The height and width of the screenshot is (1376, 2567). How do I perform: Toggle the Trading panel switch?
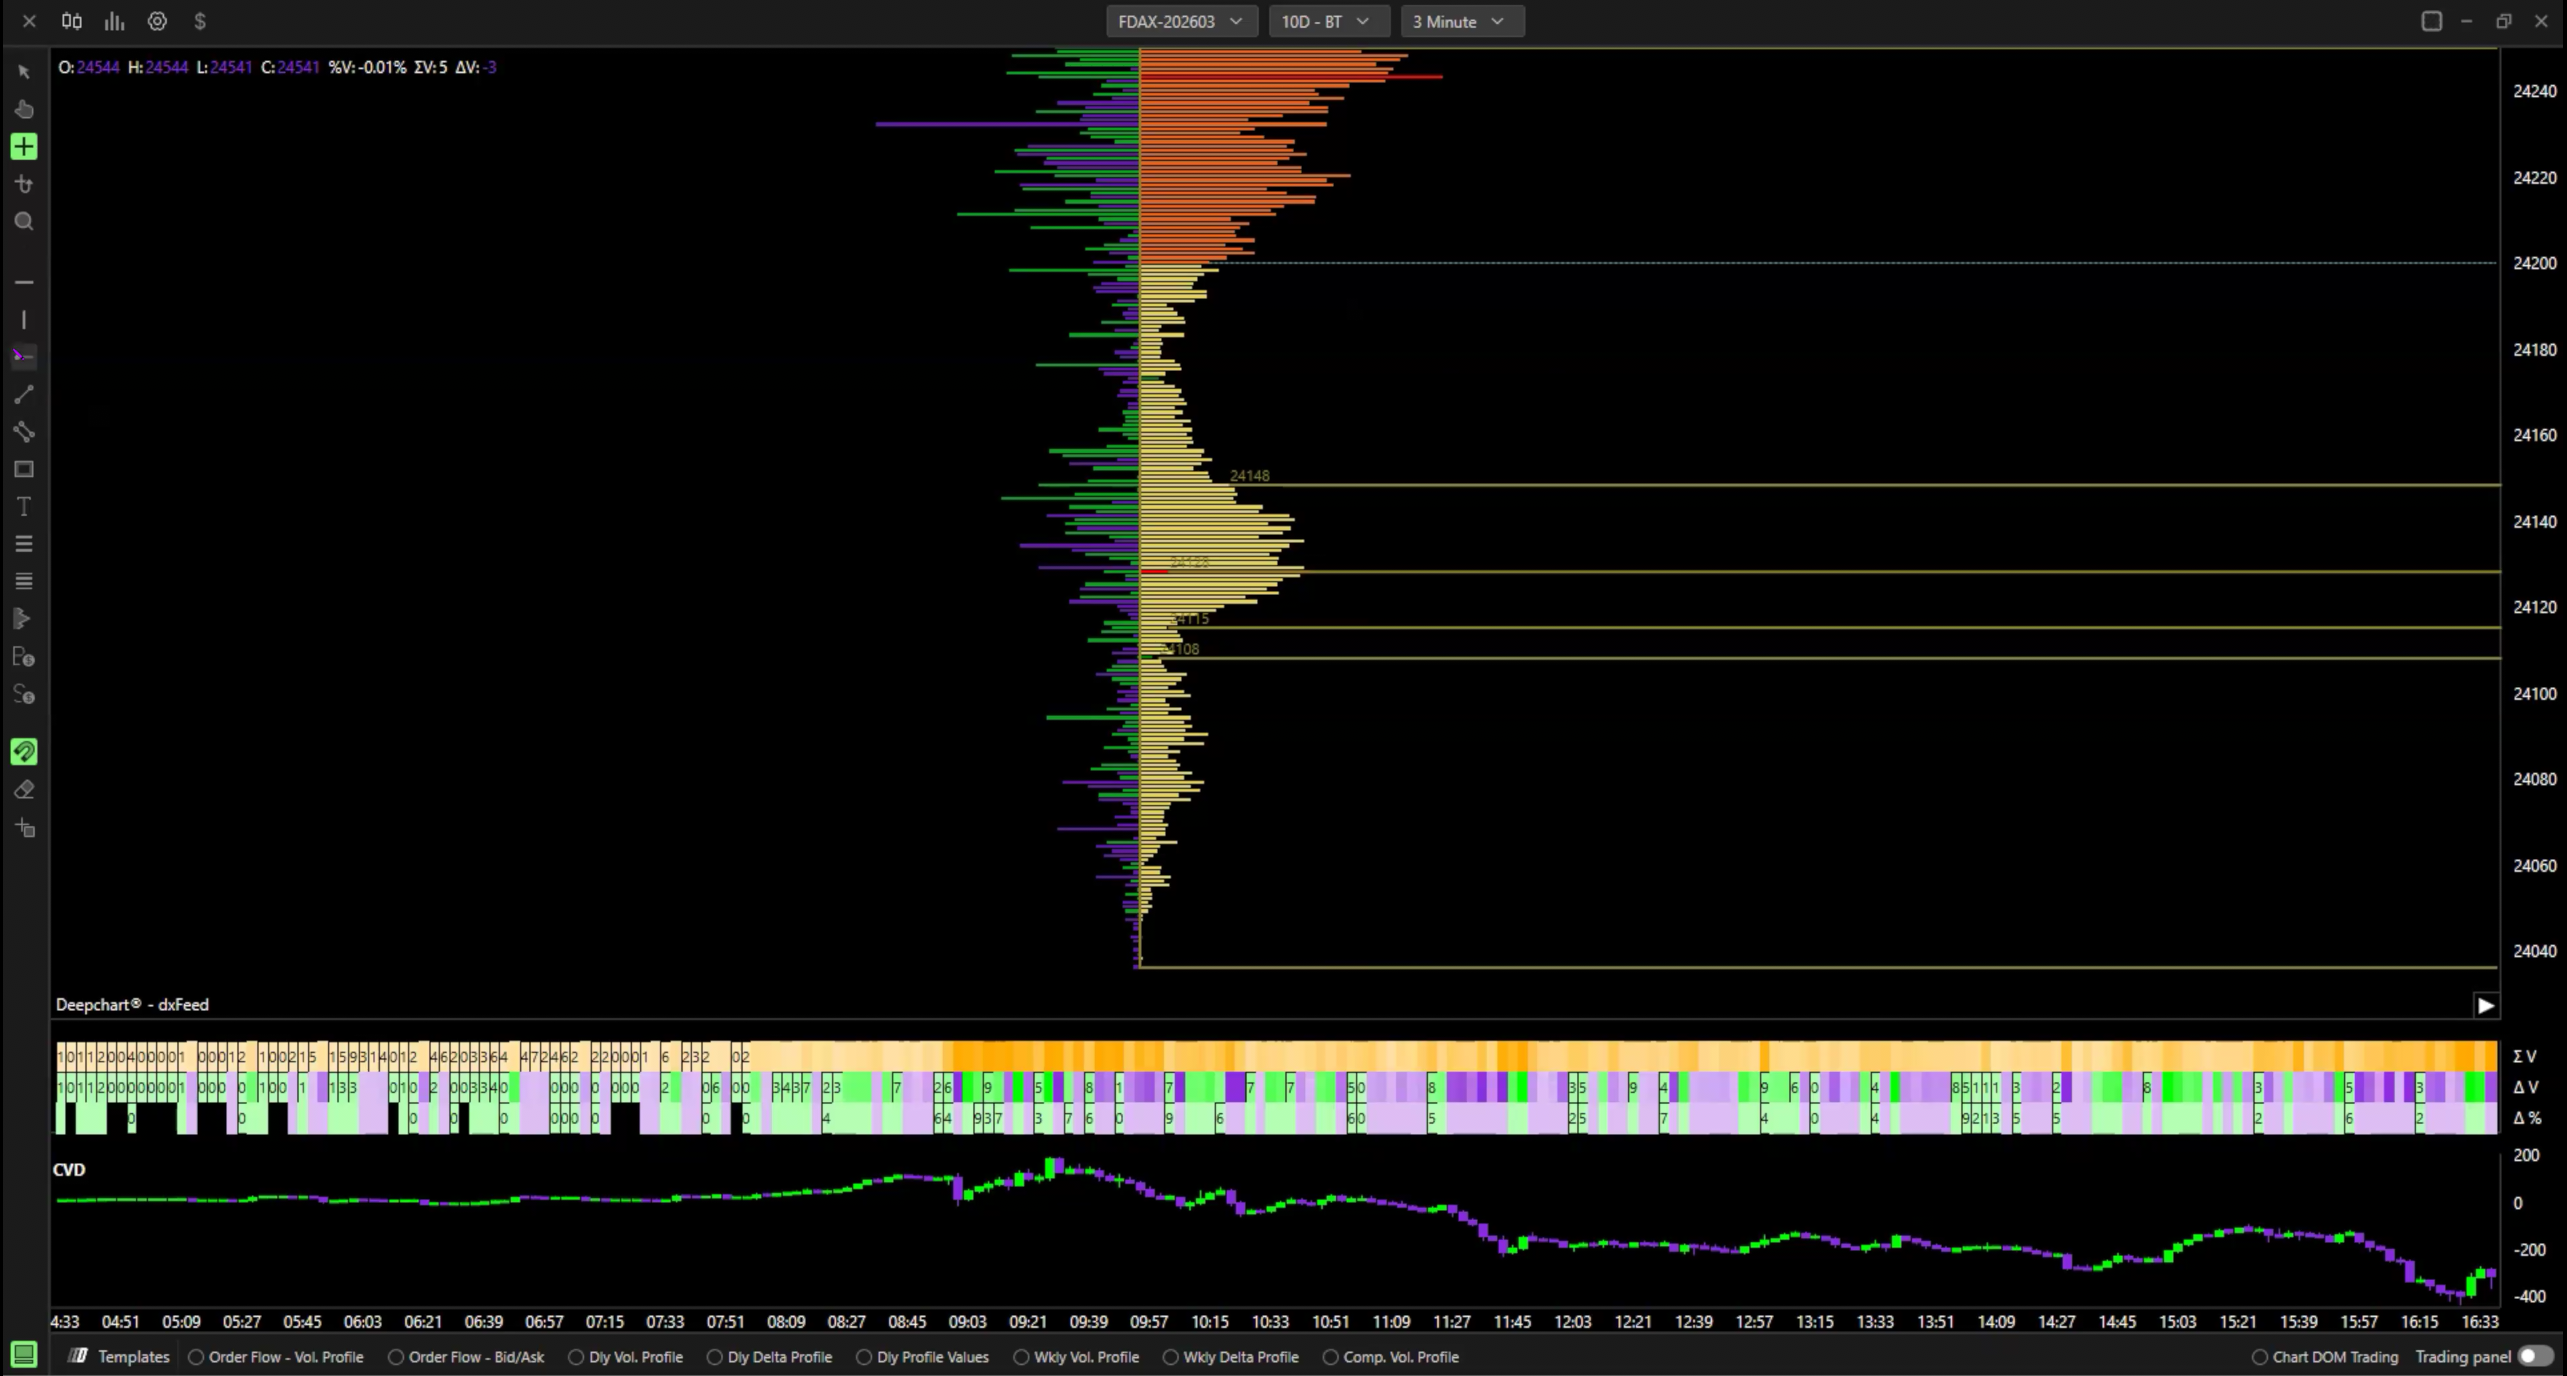coord(2534,1357)
